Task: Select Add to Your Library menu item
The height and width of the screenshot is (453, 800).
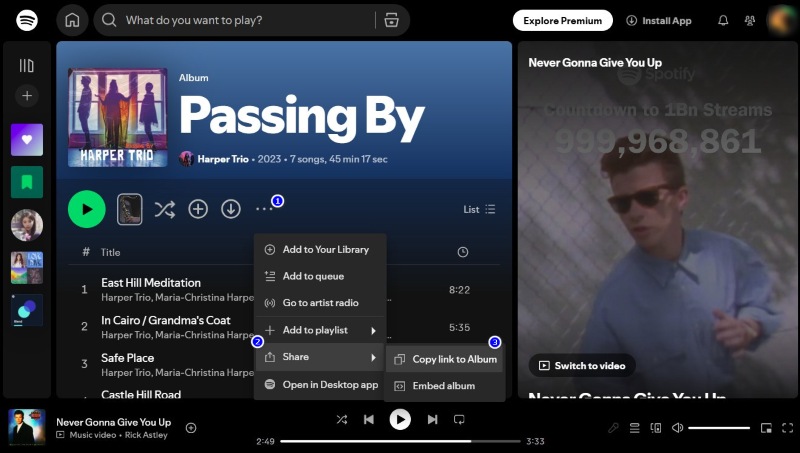Action: pyautogui.click(x=320, y=249)
